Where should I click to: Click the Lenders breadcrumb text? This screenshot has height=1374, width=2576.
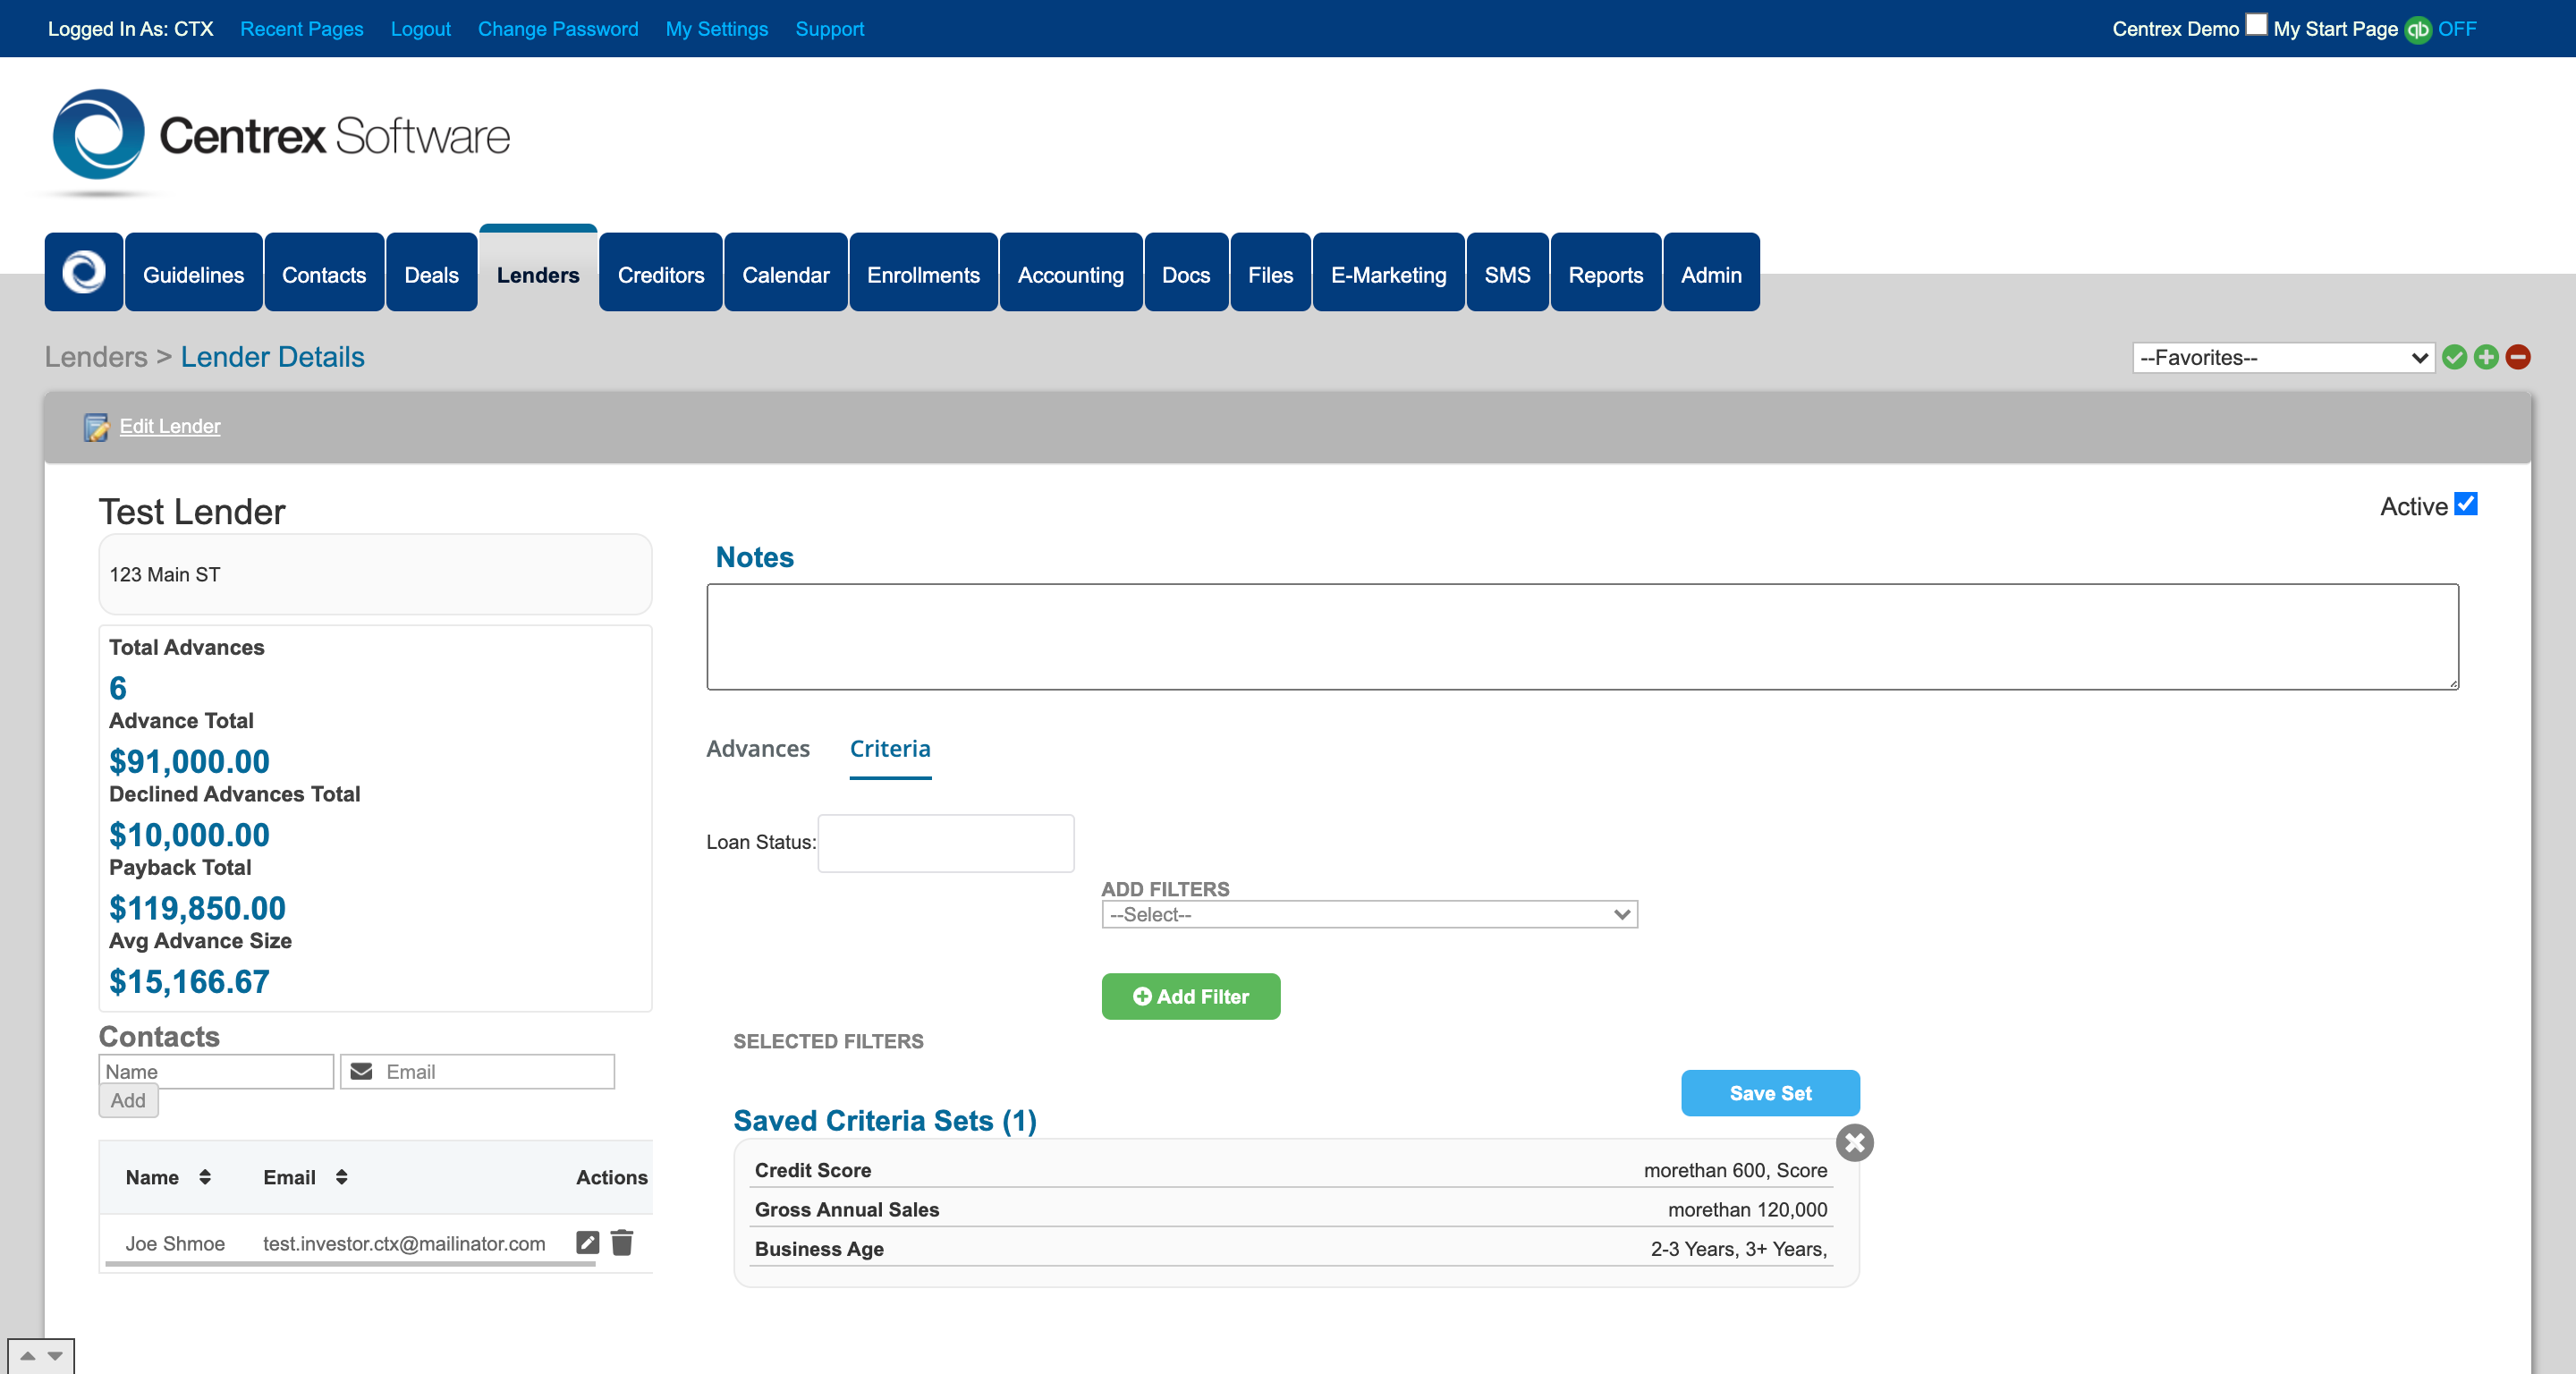coord(96,357)
